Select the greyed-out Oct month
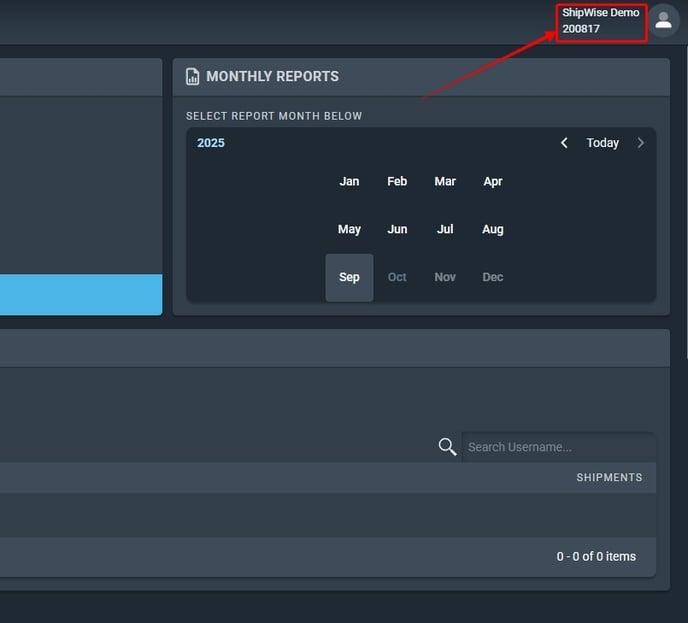Screen dimensions: 688x623 [x=397, y=277]
